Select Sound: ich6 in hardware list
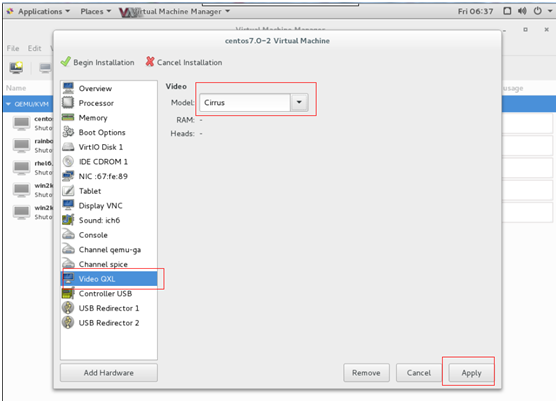Viewport: 558px width, 403px height. [109, 220]
